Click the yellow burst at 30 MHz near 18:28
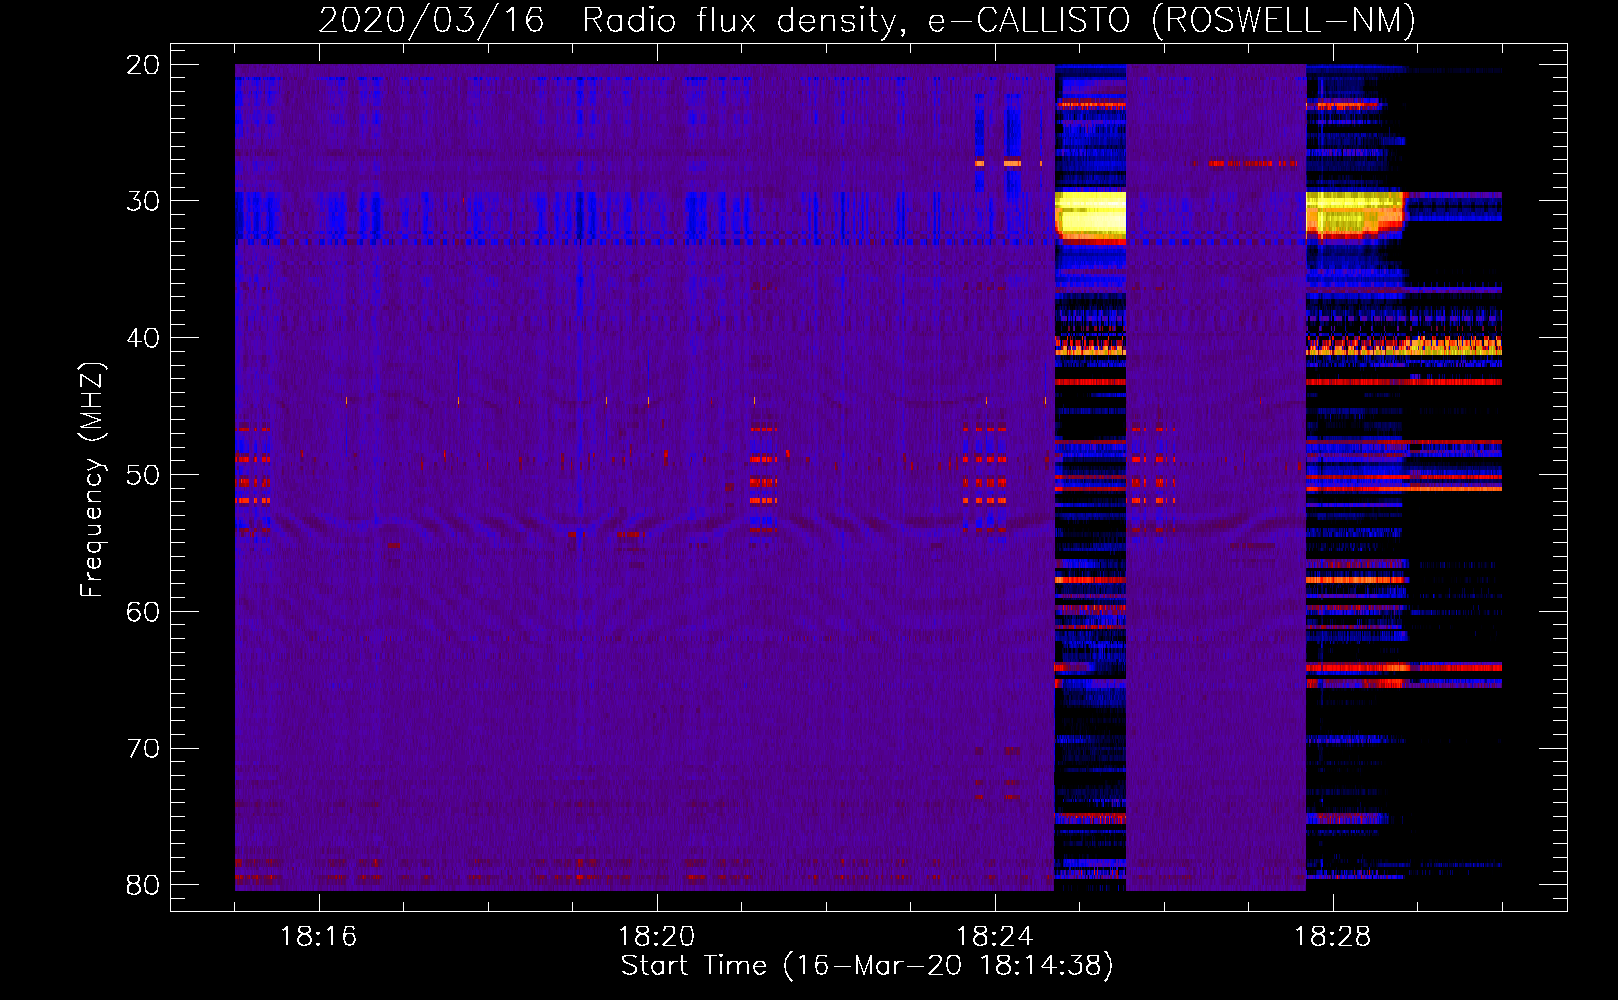The height and width of the screenshot is (1000, 1618). (1354, 214)
